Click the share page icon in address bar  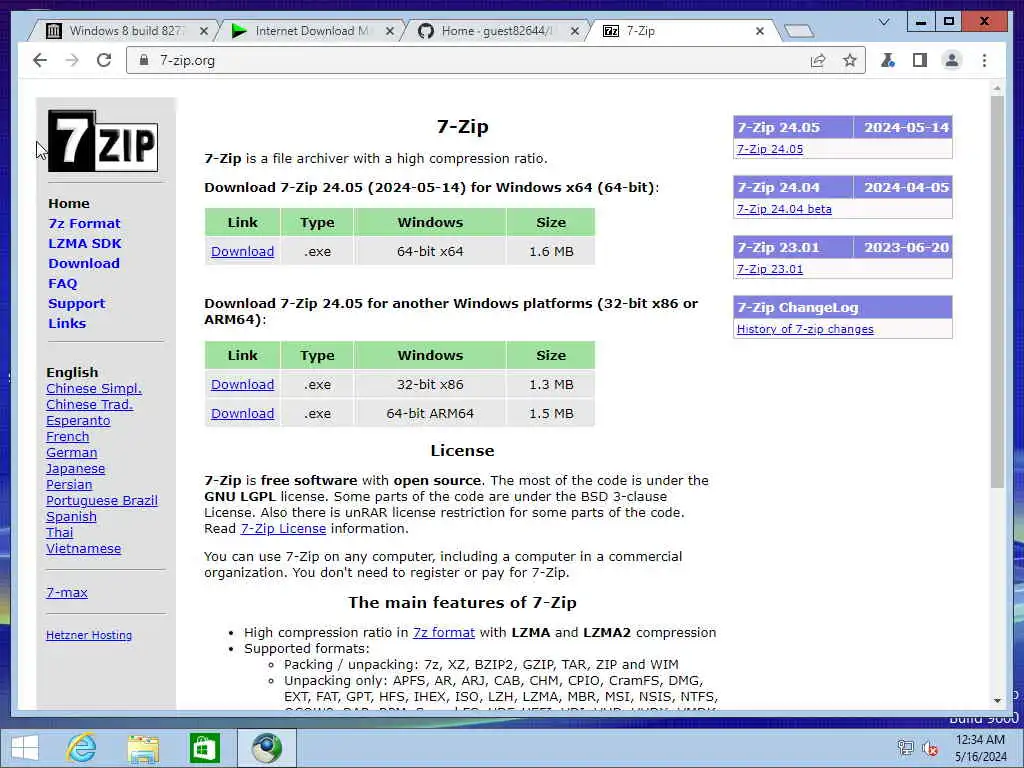(818, 60)
